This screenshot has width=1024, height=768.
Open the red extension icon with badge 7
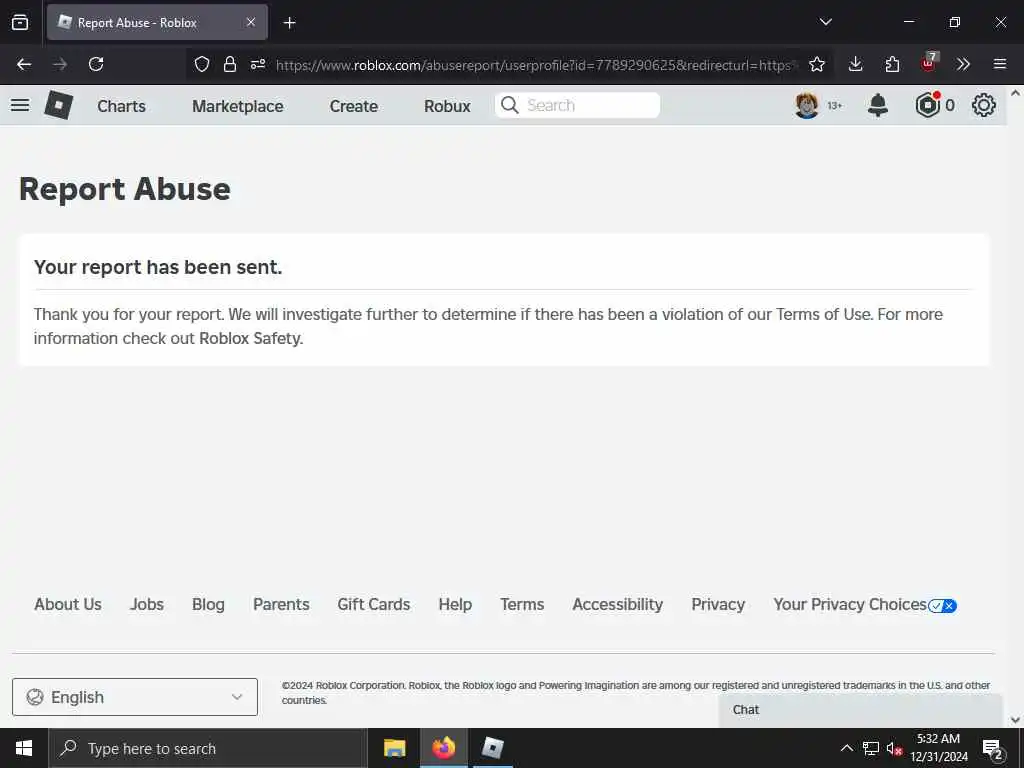[x=929, y=63]
